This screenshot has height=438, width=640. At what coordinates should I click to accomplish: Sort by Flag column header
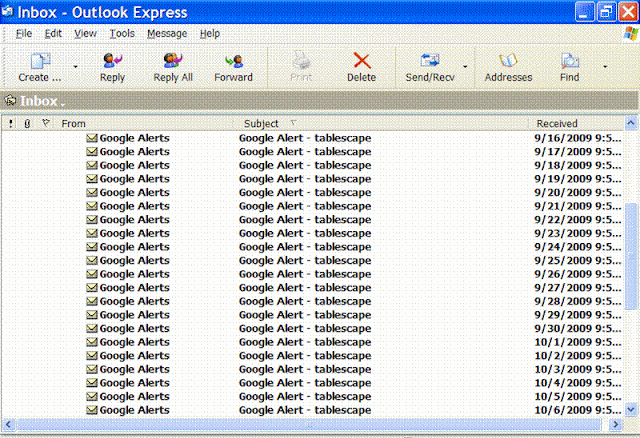point(46,123)
